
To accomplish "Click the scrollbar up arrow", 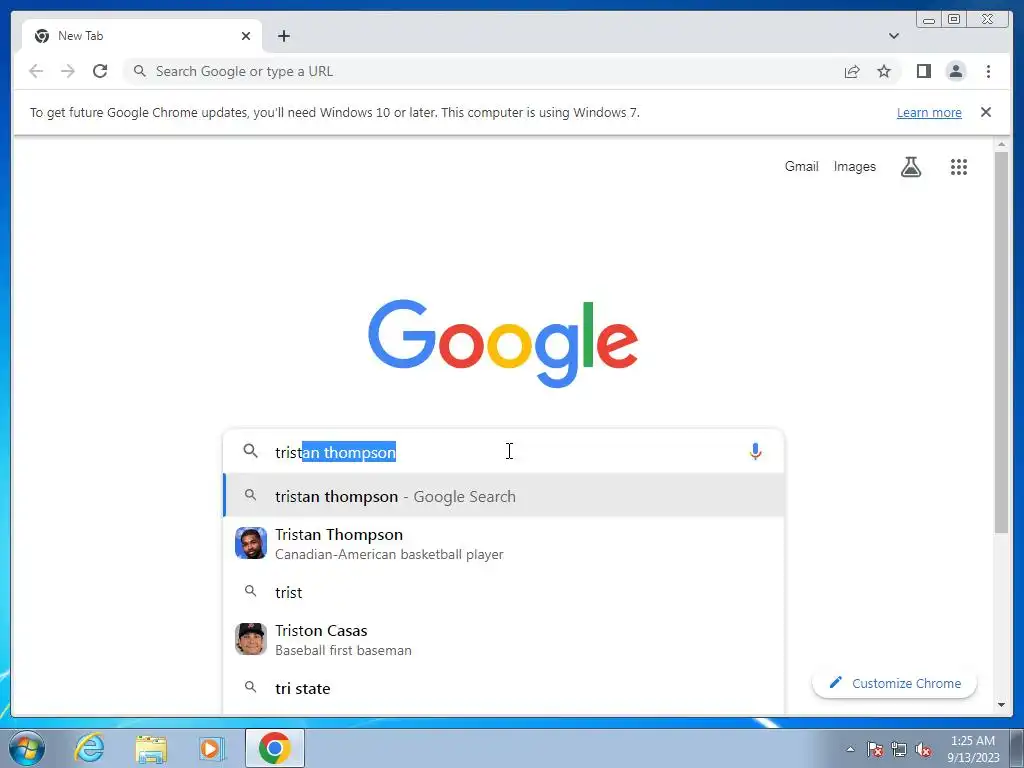I will point(1001,144).
